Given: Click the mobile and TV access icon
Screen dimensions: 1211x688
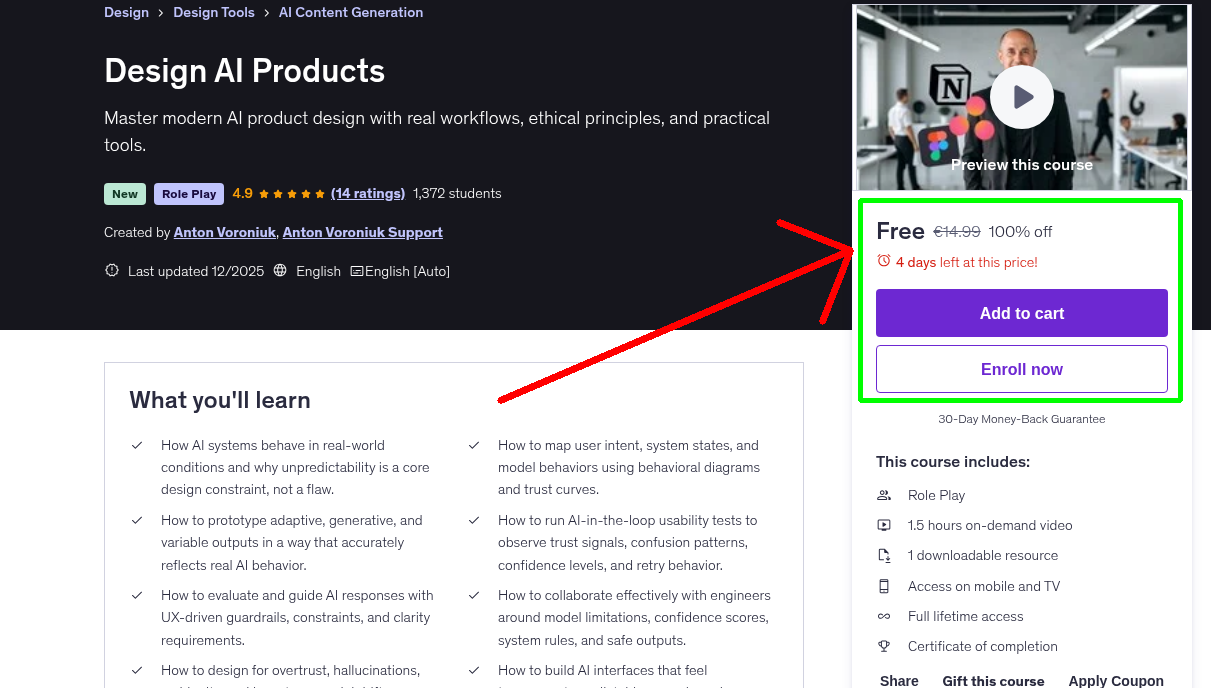Looking at the screenshot, I should coord(884,586).
